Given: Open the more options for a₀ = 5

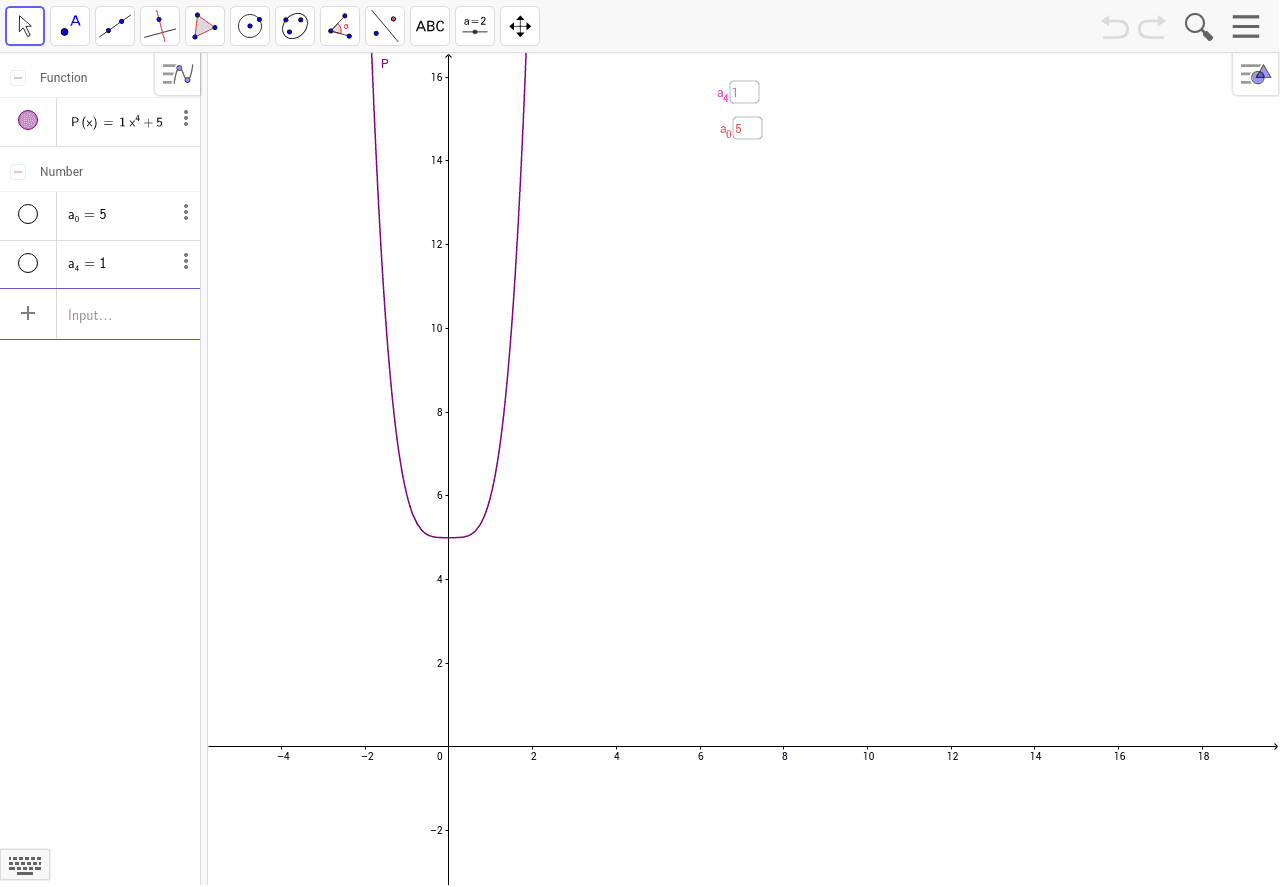Looking at the screenshot, I should coord(186,212).
